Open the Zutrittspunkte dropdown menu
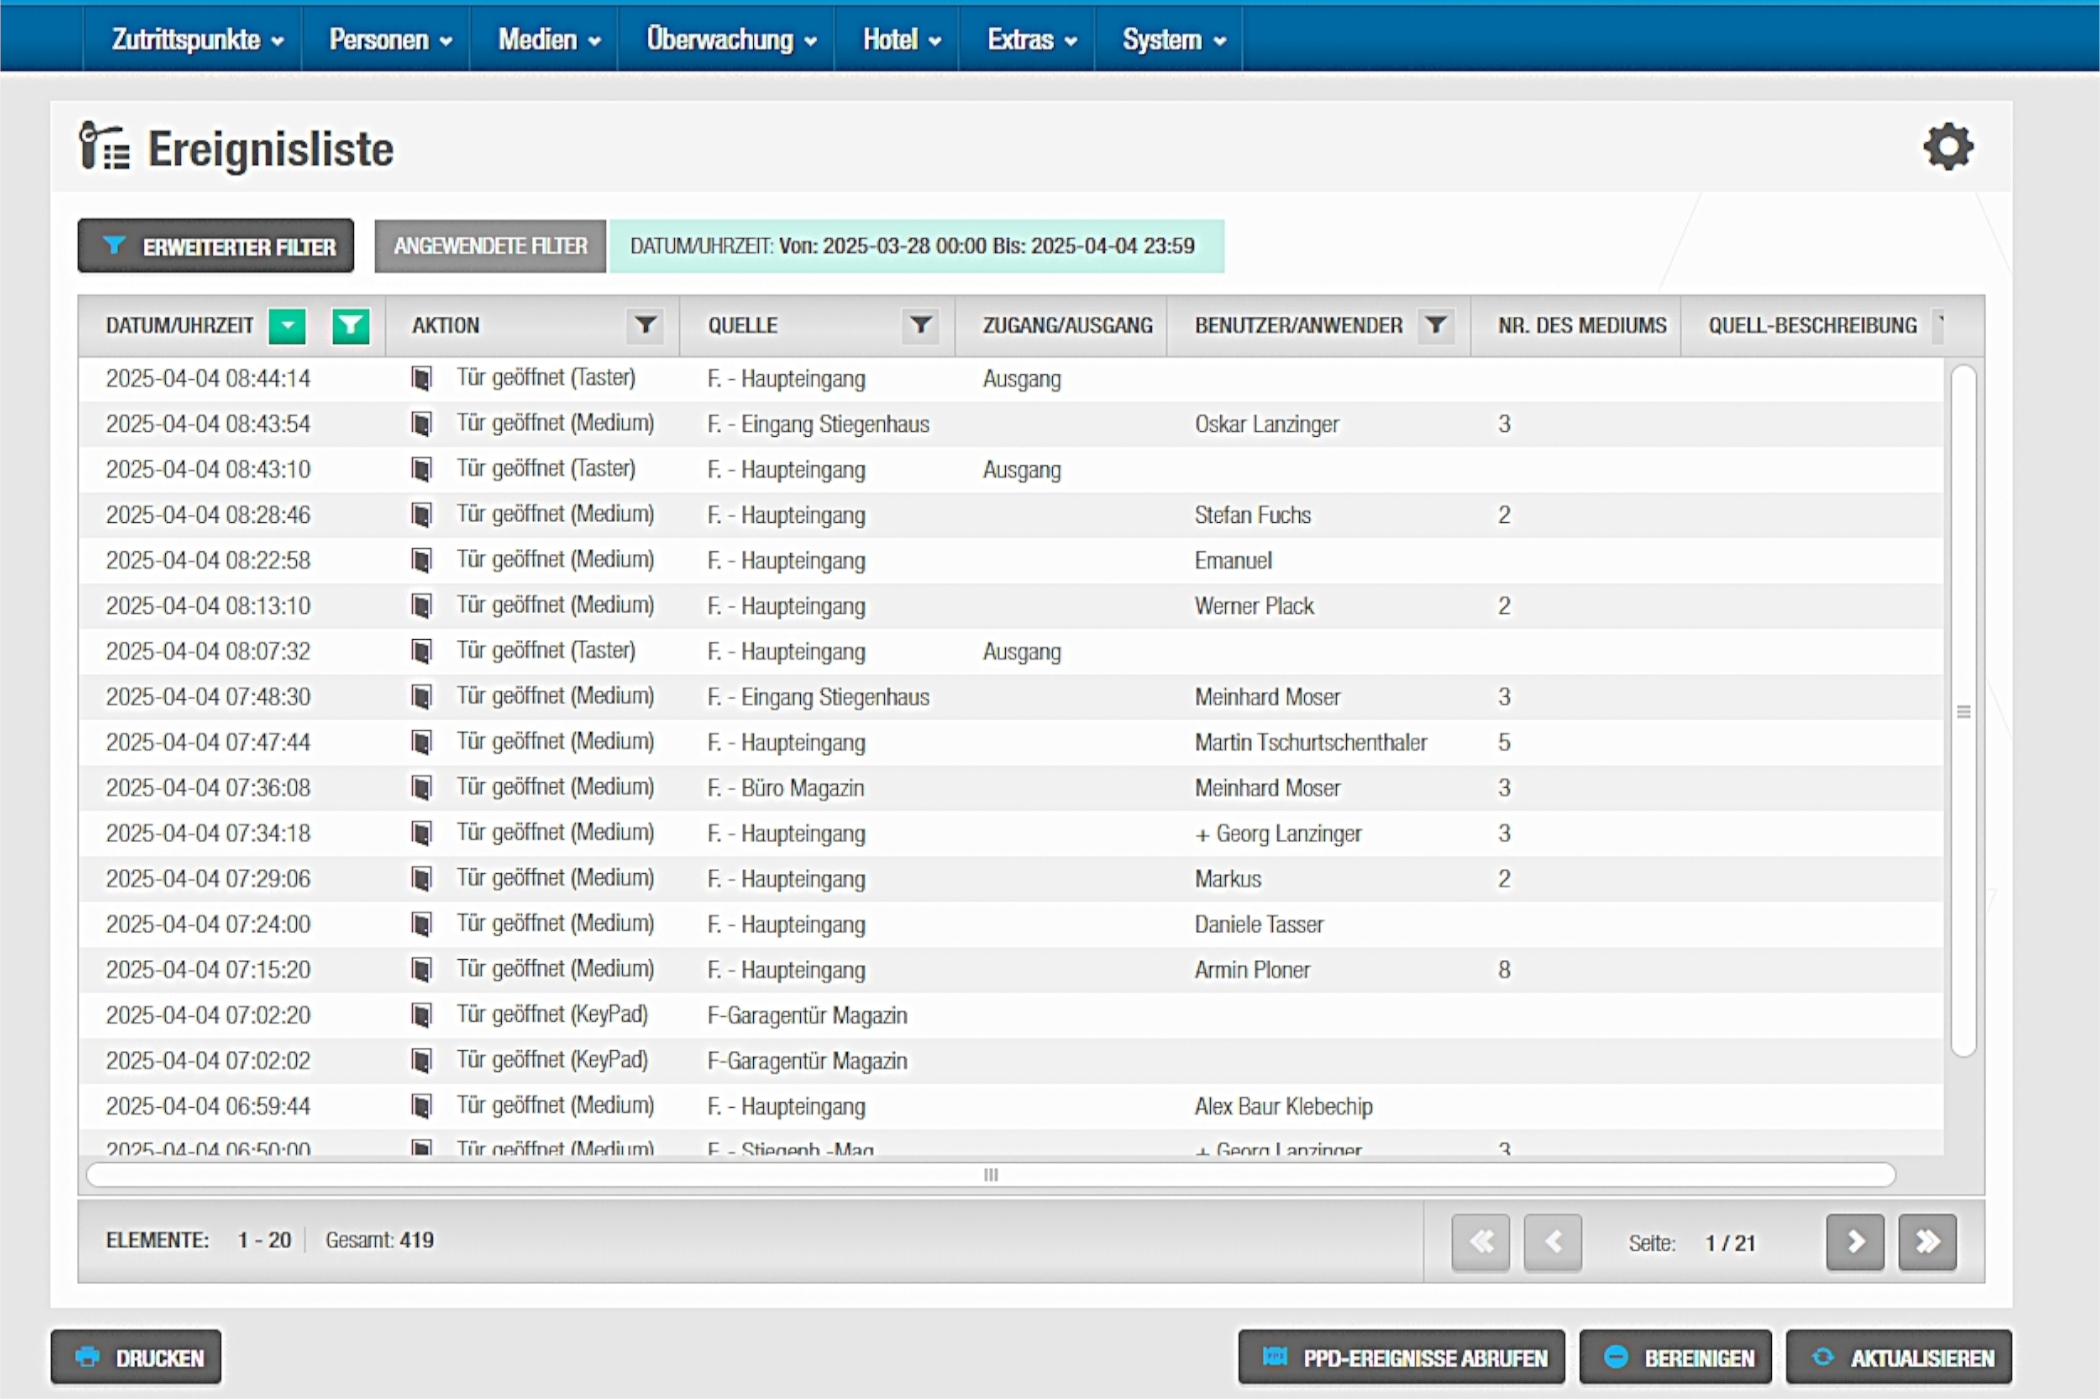Viewport: 2100px width, 1400px height. [197, 40]
